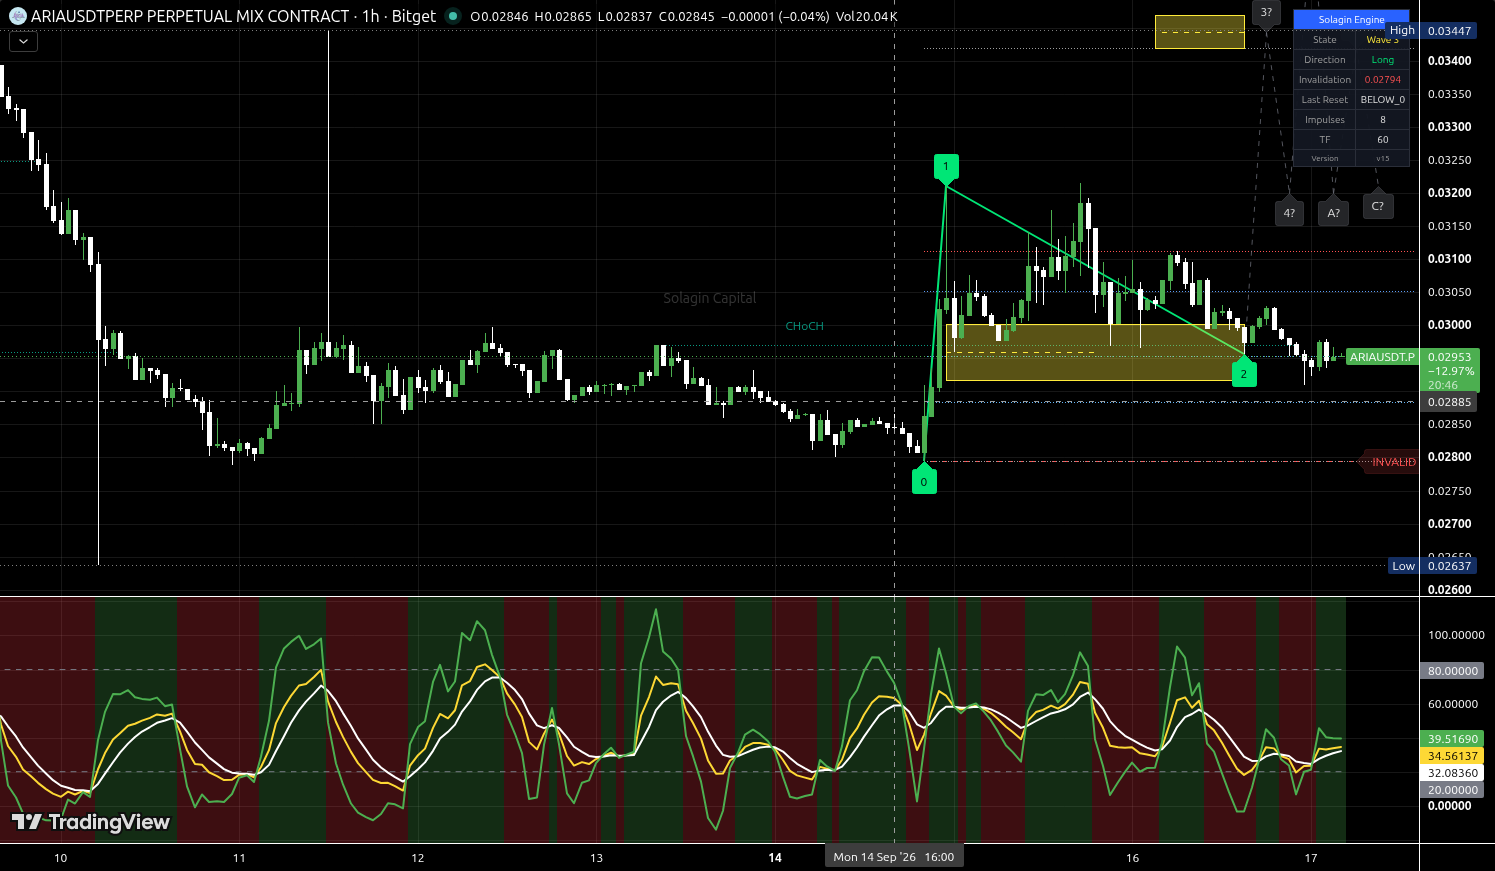Screen dimensions: 1495x871
Task: Click the BELOW_0 reset value
Action: click(1383, 100)
